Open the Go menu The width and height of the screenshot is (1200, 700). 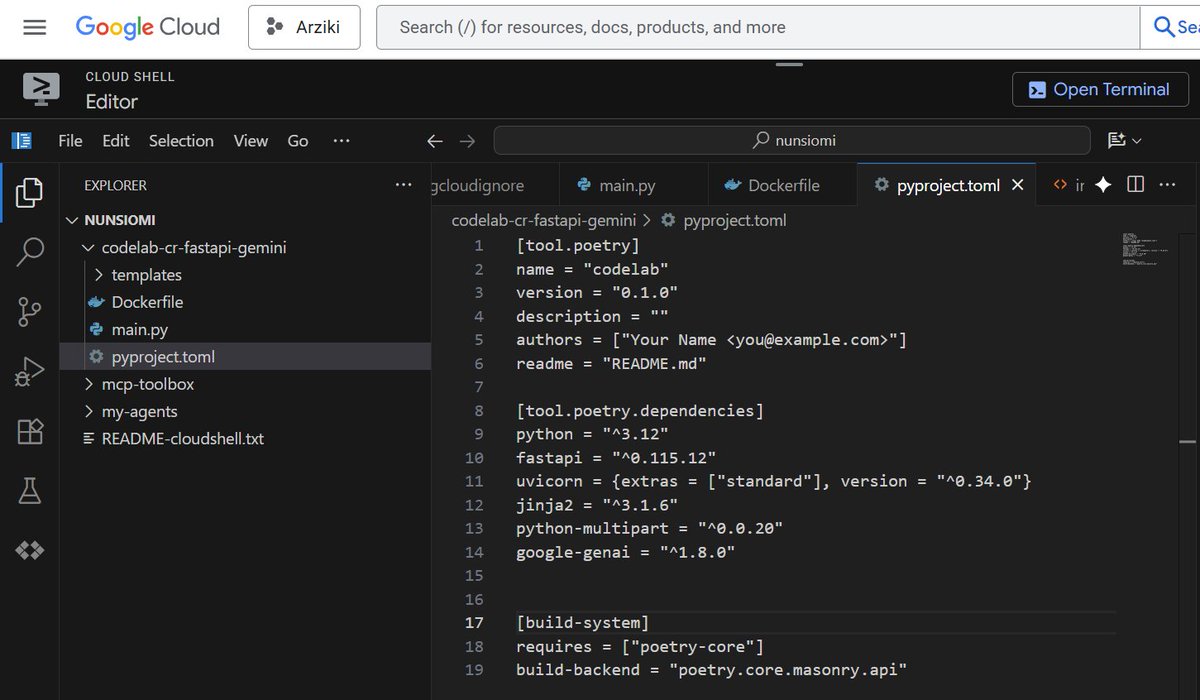(x=298, y=141)
